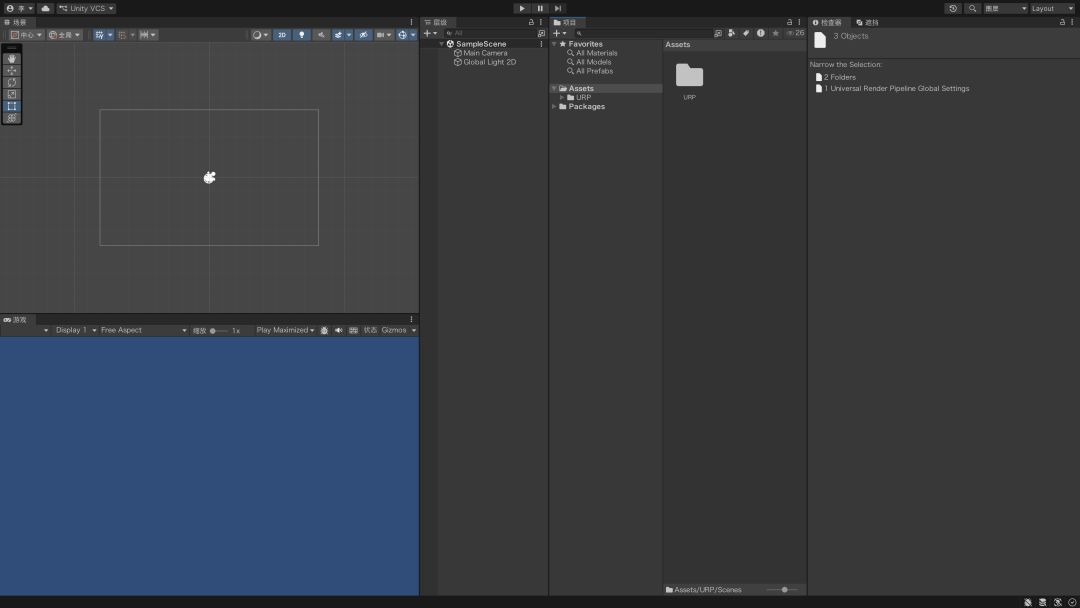Open Free Aspect dropdown in Game view
Screen dimensions: 1080x608
(x=143, y=331)
